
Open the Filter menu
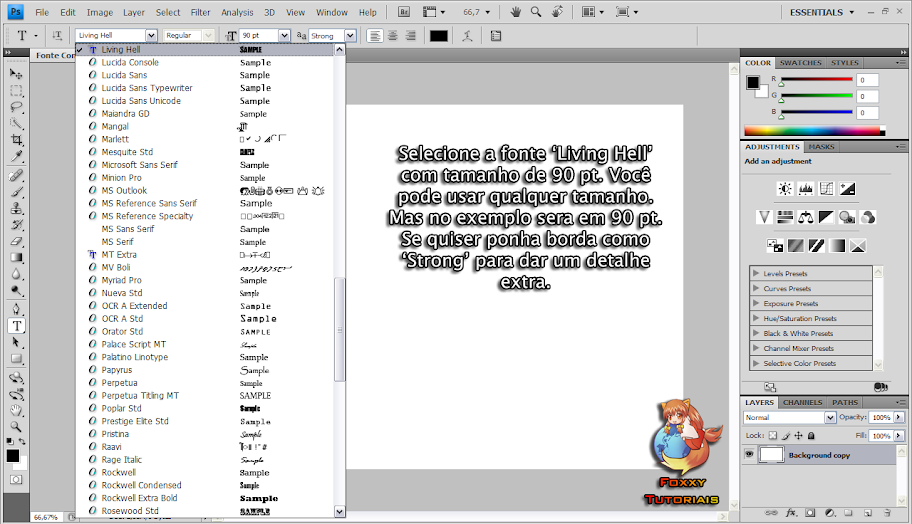[200, 12]
